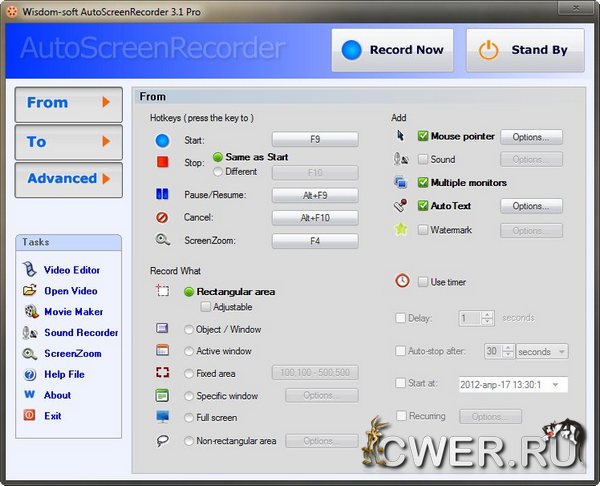The width and height of the screenshot is (600, 486).
Task: Select the Full screen radio option
Action: coord(189,418)
